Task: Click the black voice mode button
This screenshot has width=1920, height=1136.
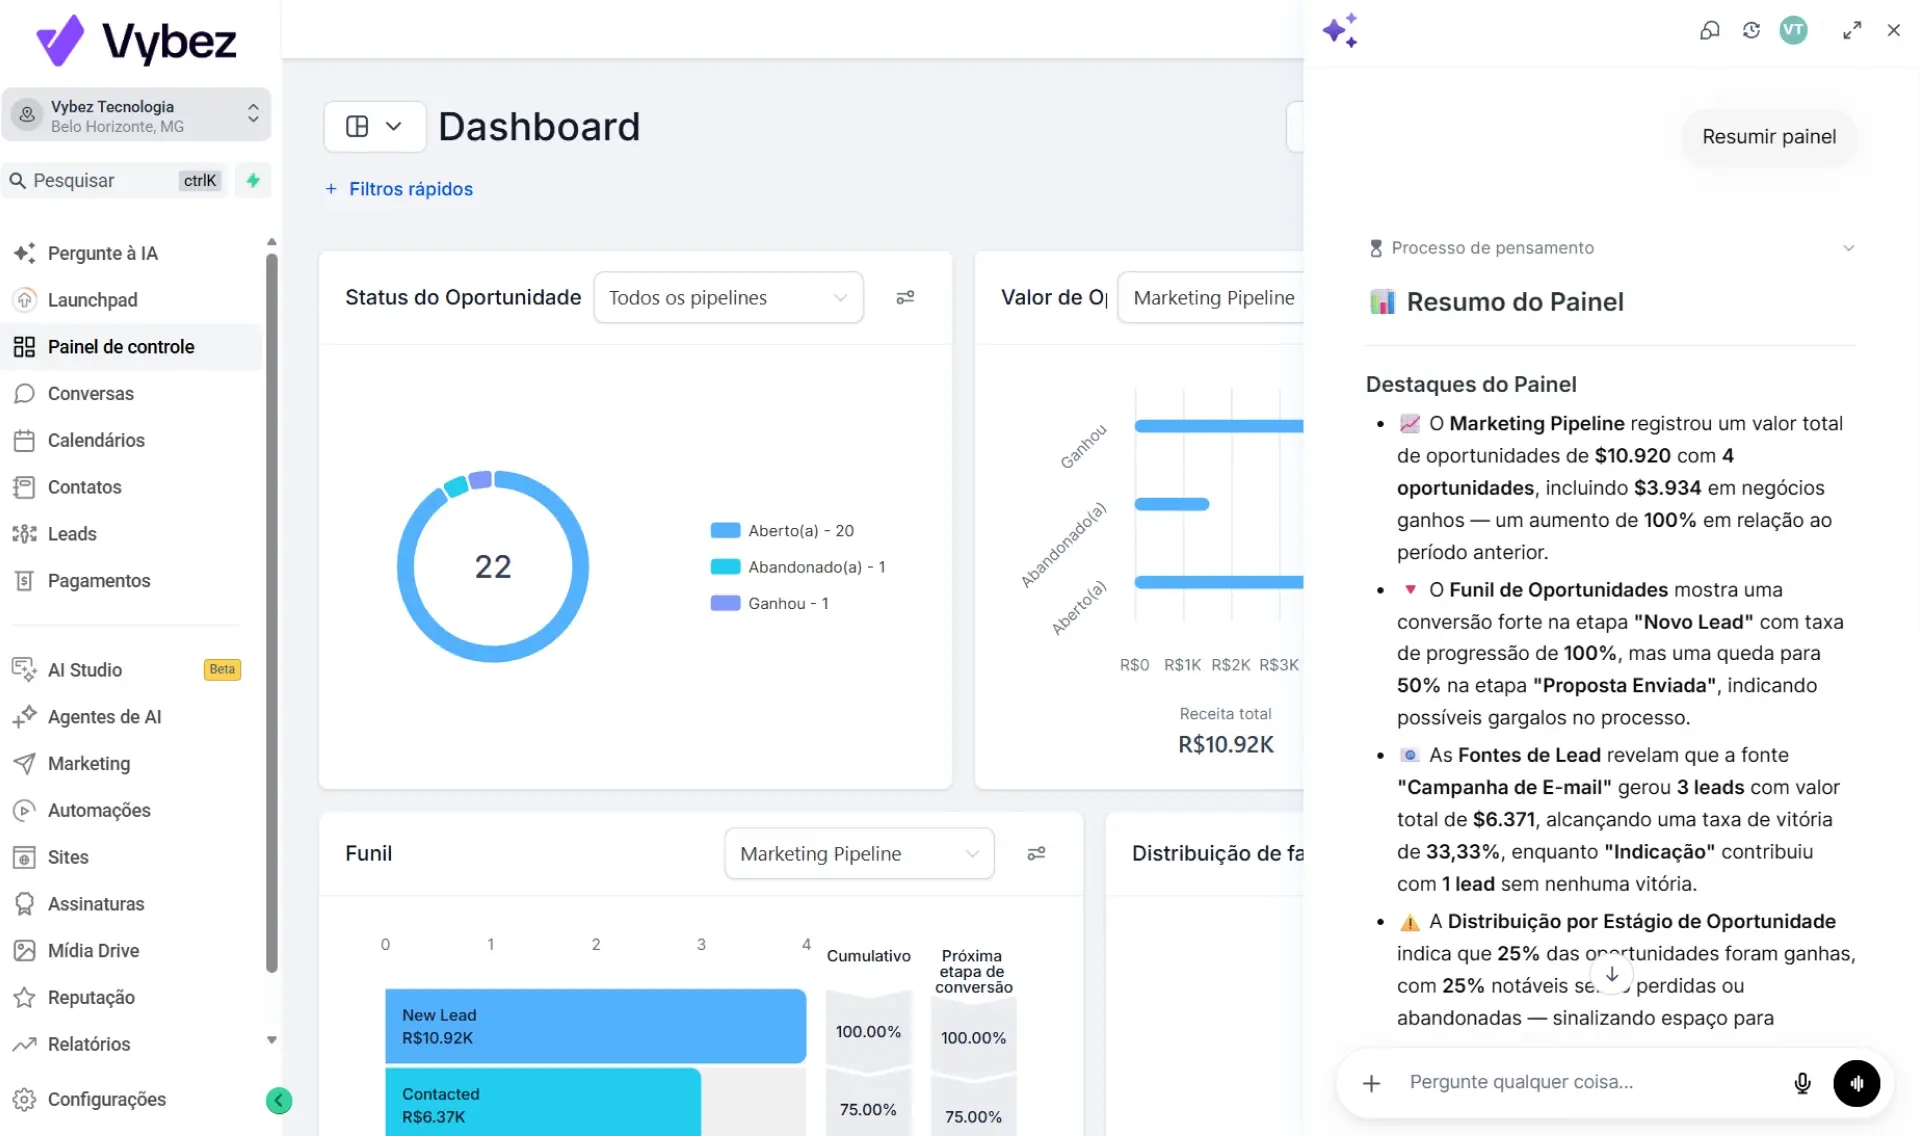Action: click(x=1856, y=1083)
